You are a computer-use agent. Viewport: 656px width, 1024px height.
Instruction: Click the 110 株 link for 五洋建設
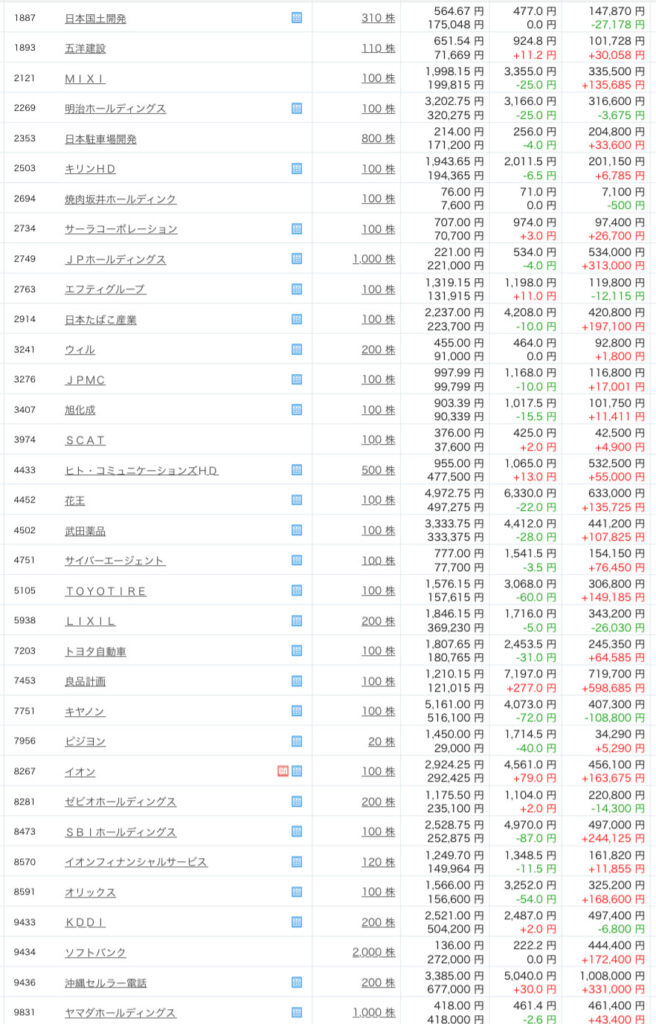coord(378,48)
